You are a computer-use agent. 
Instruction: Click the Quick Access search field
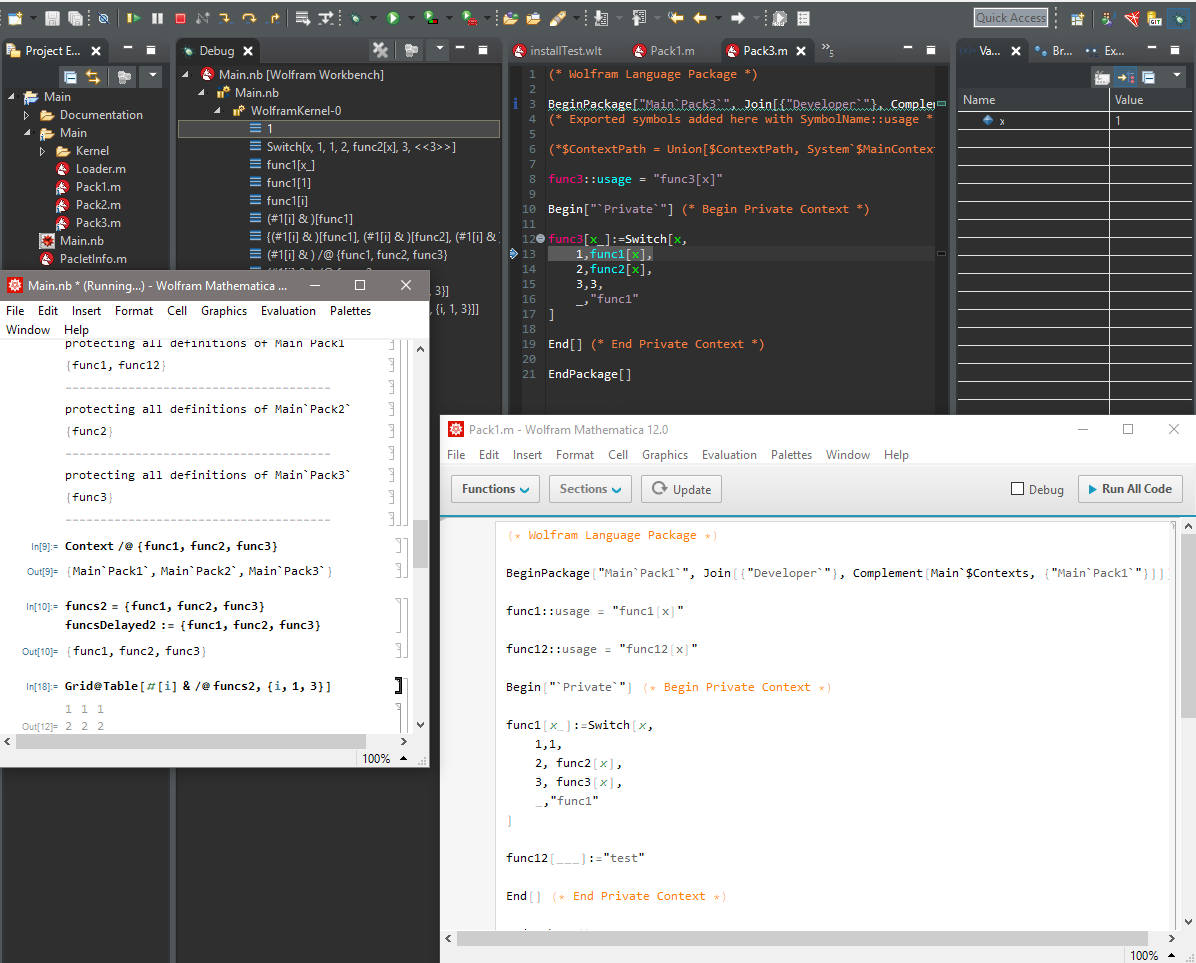click(1011, 18)
